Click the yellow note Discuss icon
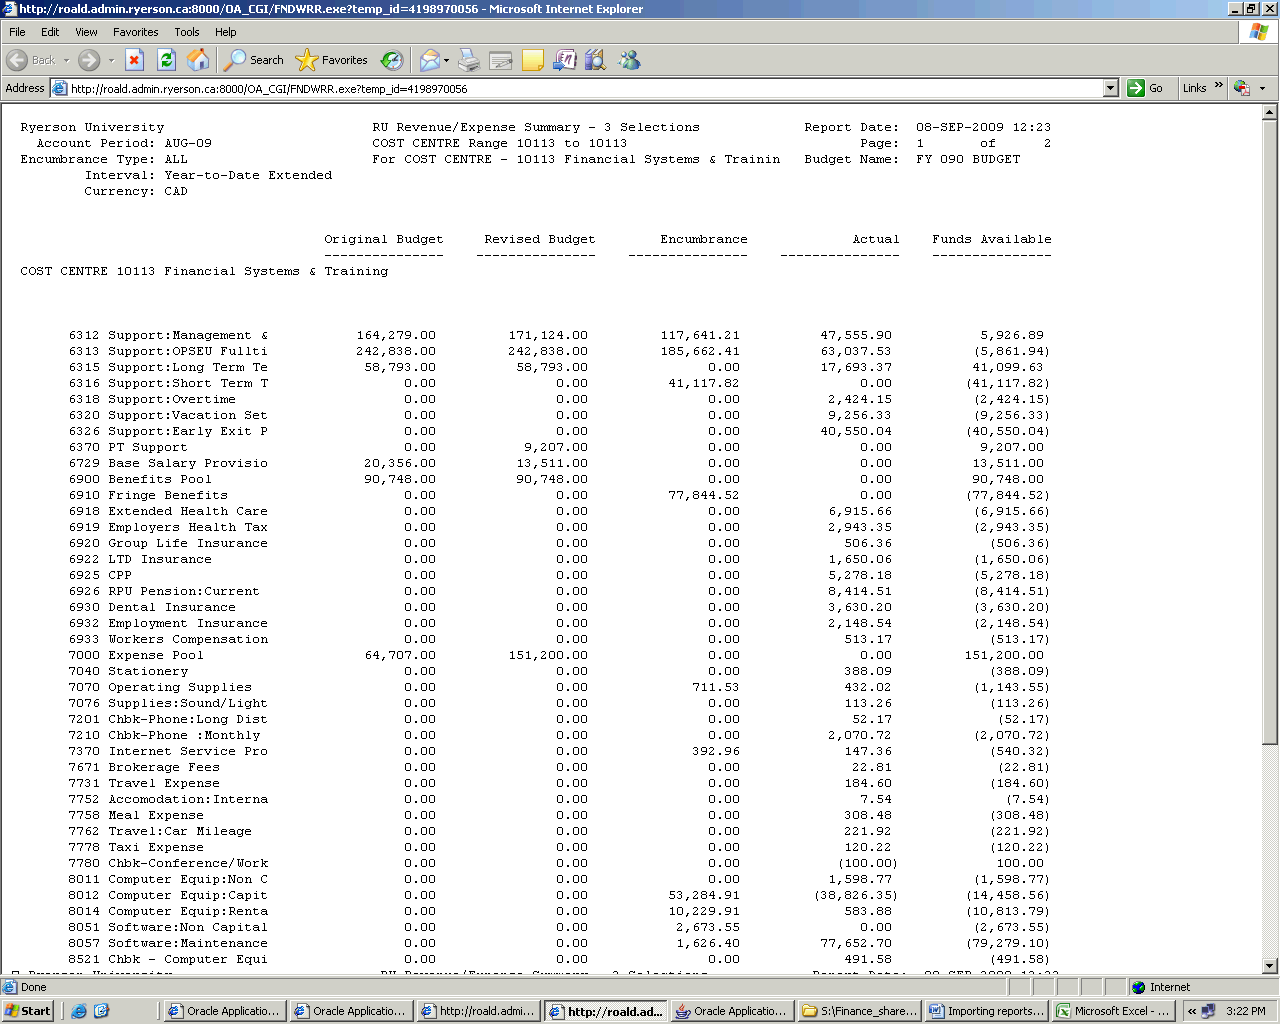Image resolution: width=1280 pixels, height=1024 pixels. pyautogui.click(x=533, y=60)
